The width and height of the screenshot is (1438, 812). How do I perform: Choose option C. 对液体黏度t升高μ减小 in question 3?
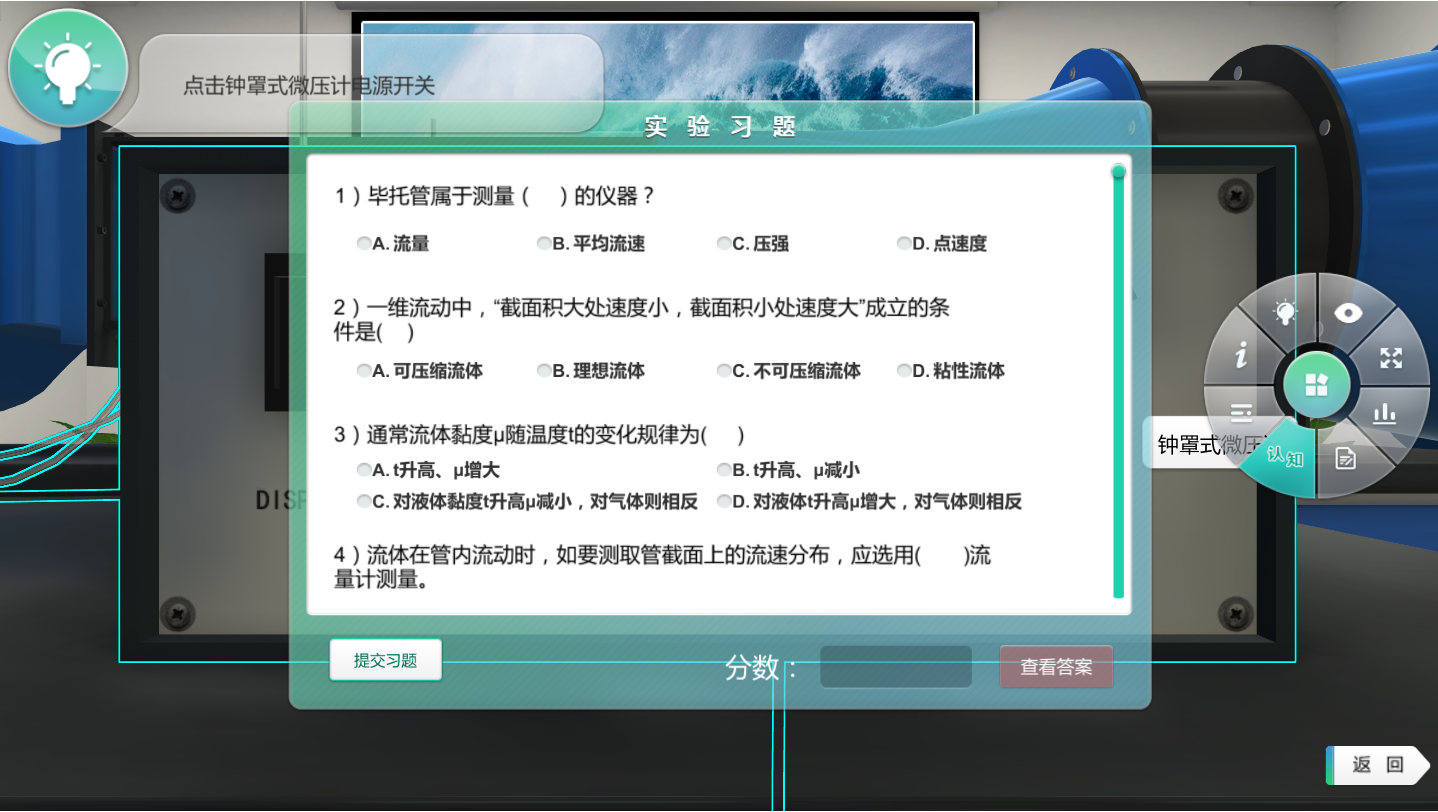coord(364,502)
